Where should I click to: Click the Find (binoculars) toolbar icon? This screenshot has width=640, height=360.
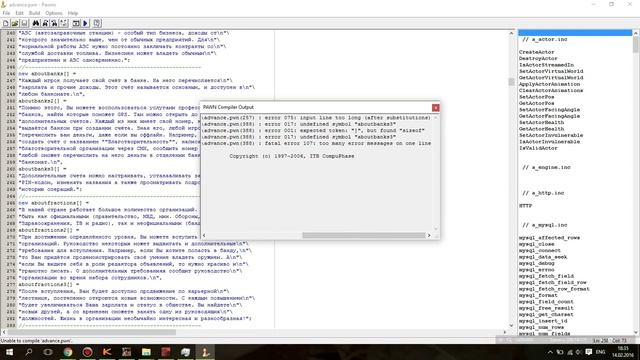pos(36,23)
